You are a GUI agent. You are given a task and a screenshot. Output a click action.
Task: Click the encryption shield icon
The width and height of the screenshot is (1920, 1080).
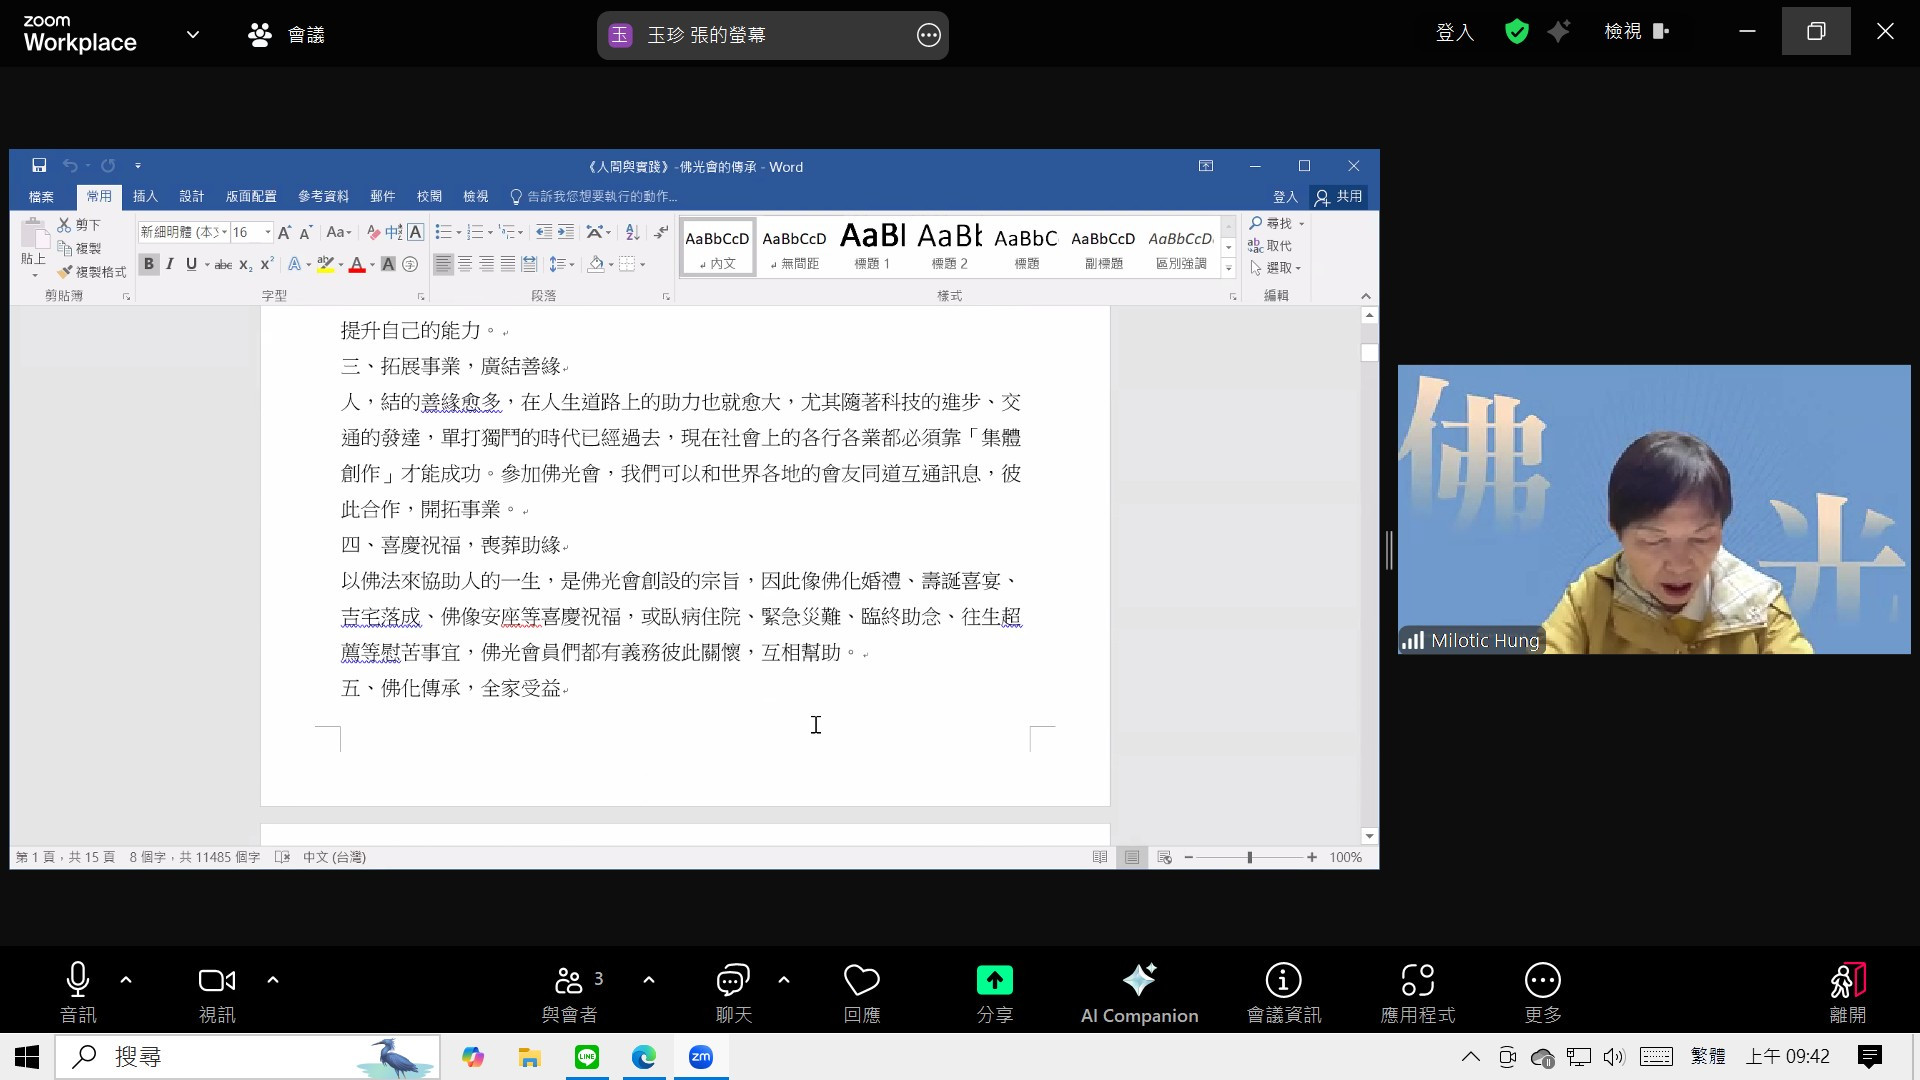click(1516, 32)
